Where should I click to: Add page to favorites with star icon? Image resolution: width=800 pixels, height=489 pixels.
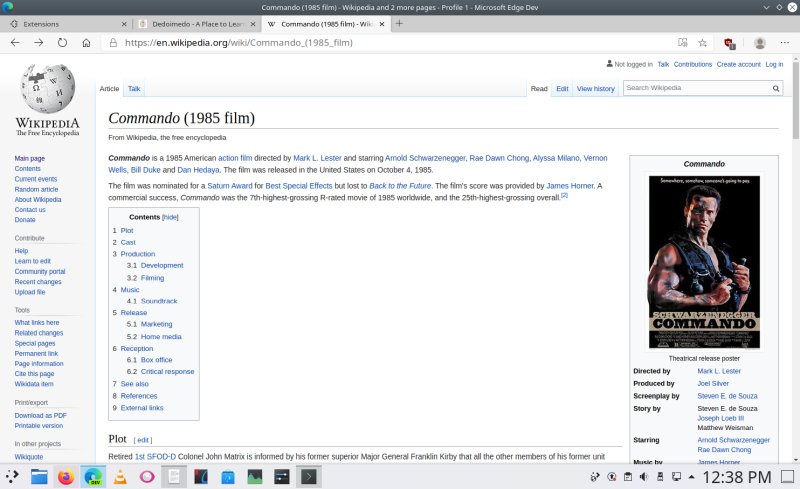coord(702,43)
